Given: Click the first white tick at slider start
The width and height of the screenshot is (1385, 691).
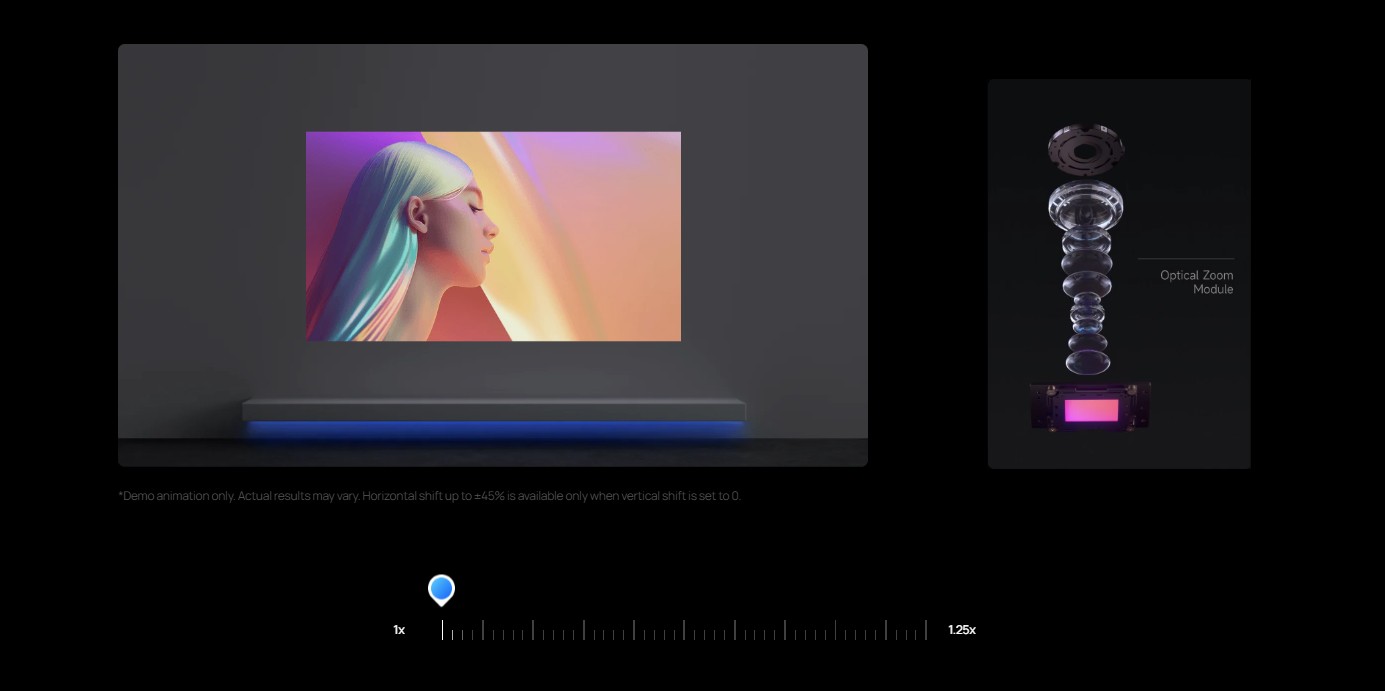Looking at the screenshot, I should click(x=442, y=630).
